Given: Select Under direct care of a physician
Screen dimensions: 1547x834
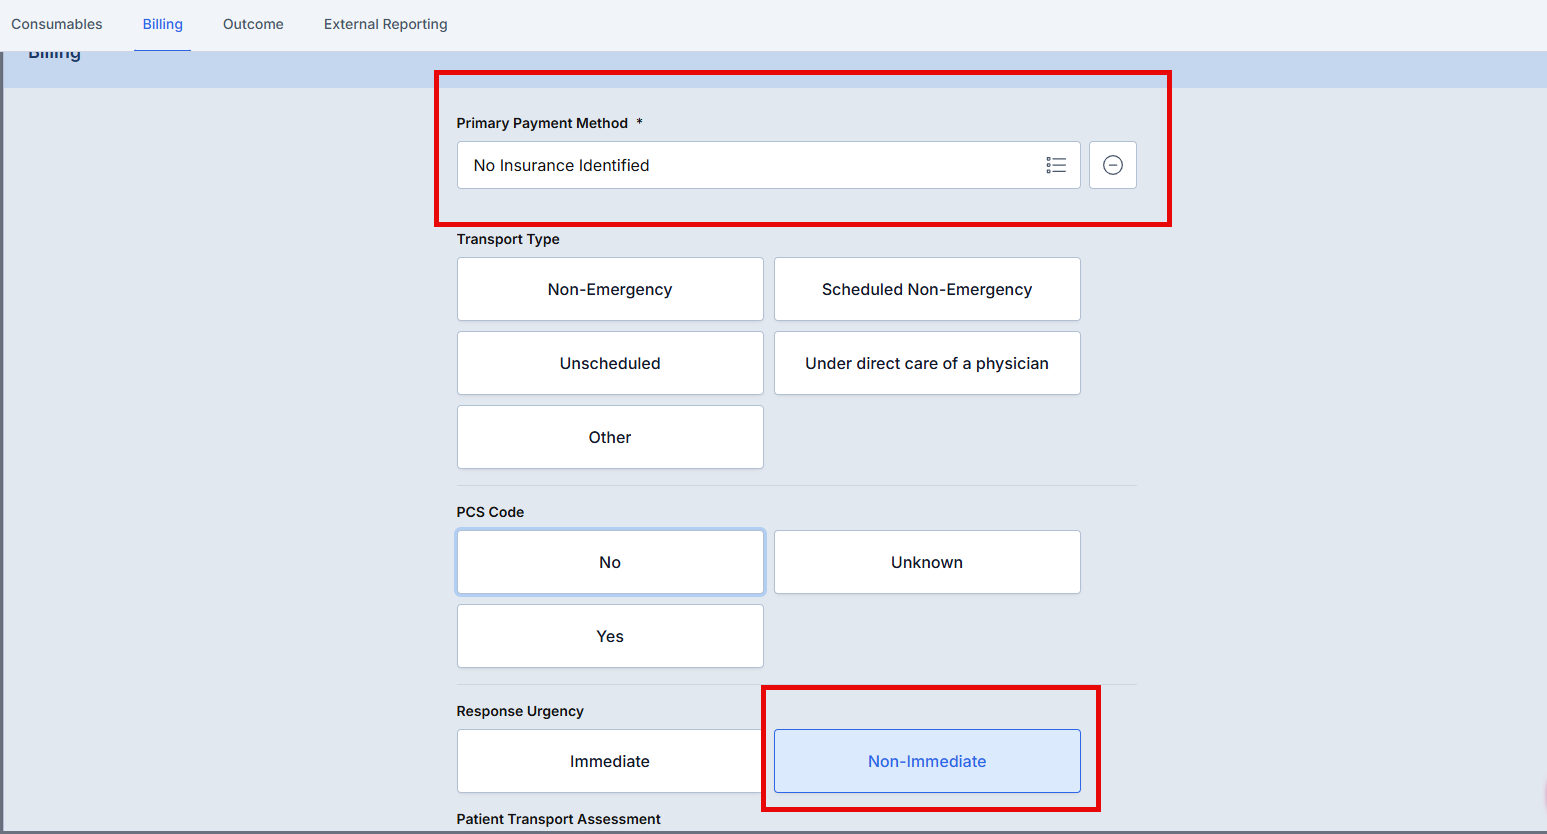Looking at the screenshot, I should [926, 363].
